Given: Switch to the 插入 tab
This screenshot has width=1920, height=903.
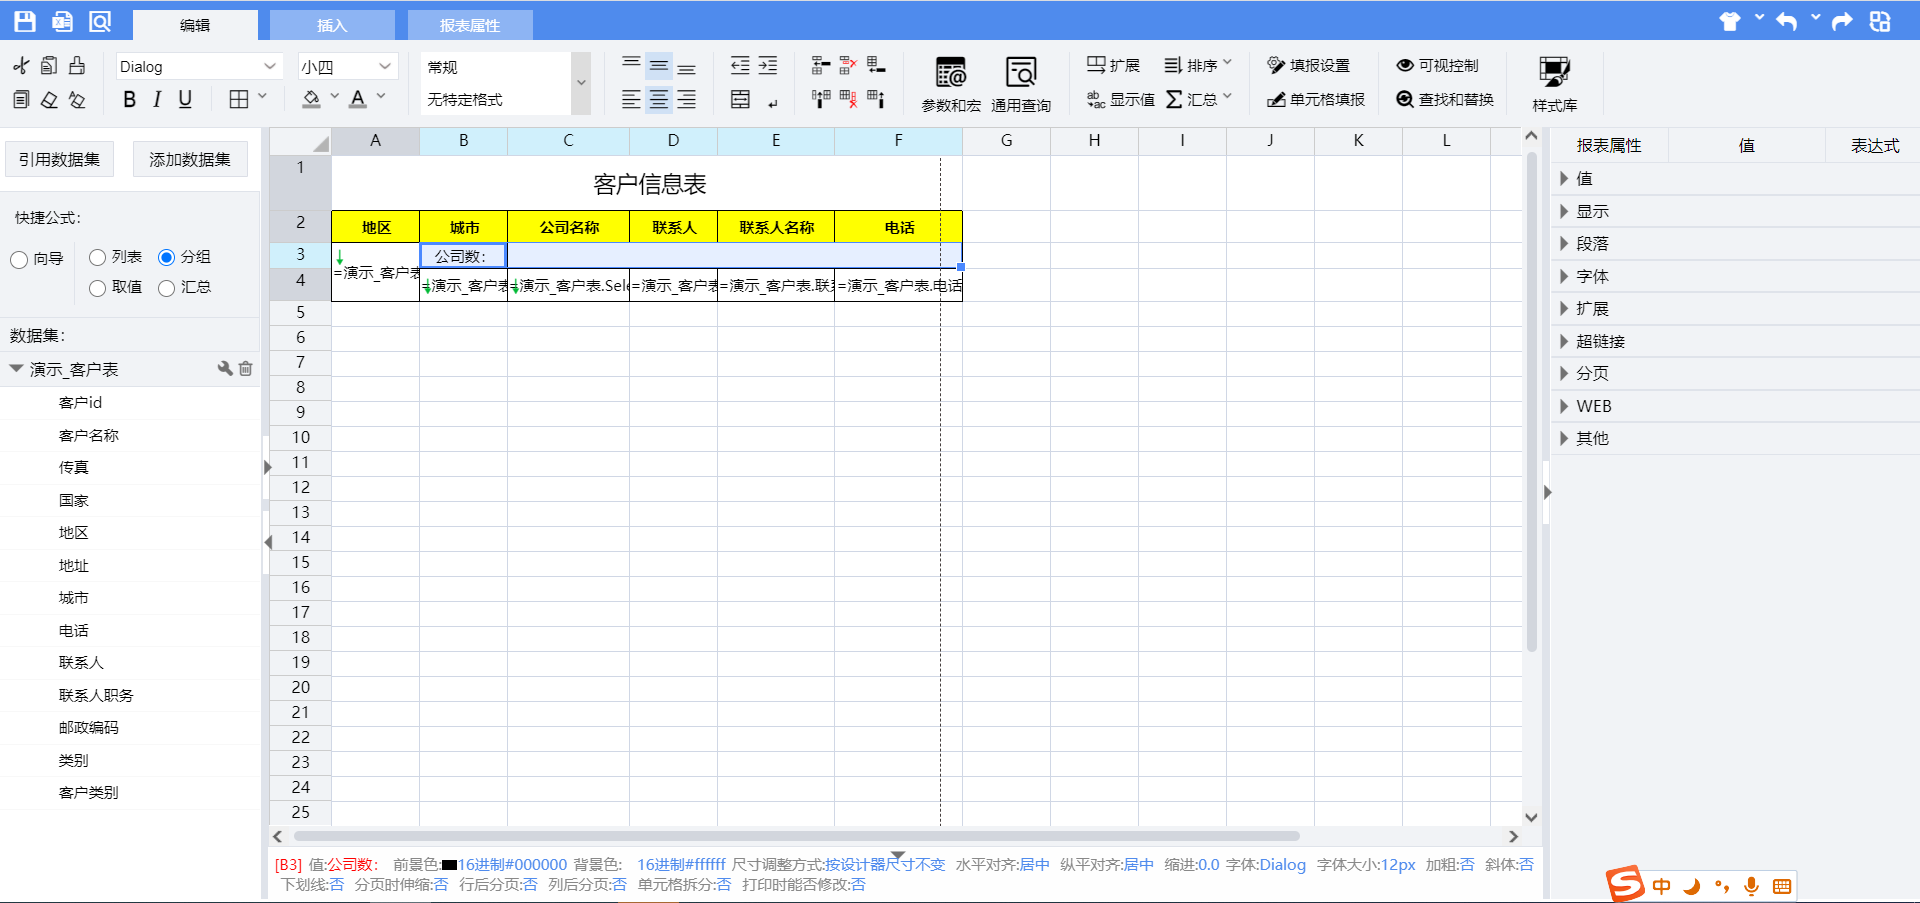Looking at the screenshot, I should click(332, 25).
